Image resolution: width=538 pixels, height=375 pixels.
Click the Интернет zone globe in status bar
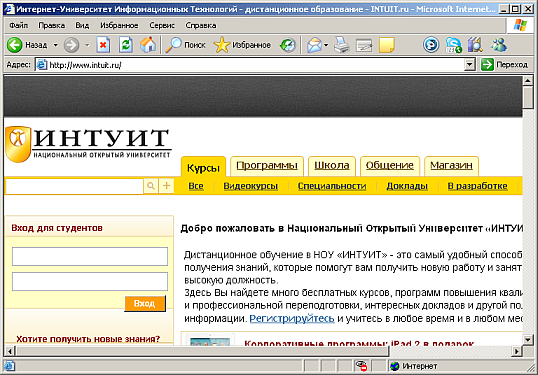click(395, 366)
